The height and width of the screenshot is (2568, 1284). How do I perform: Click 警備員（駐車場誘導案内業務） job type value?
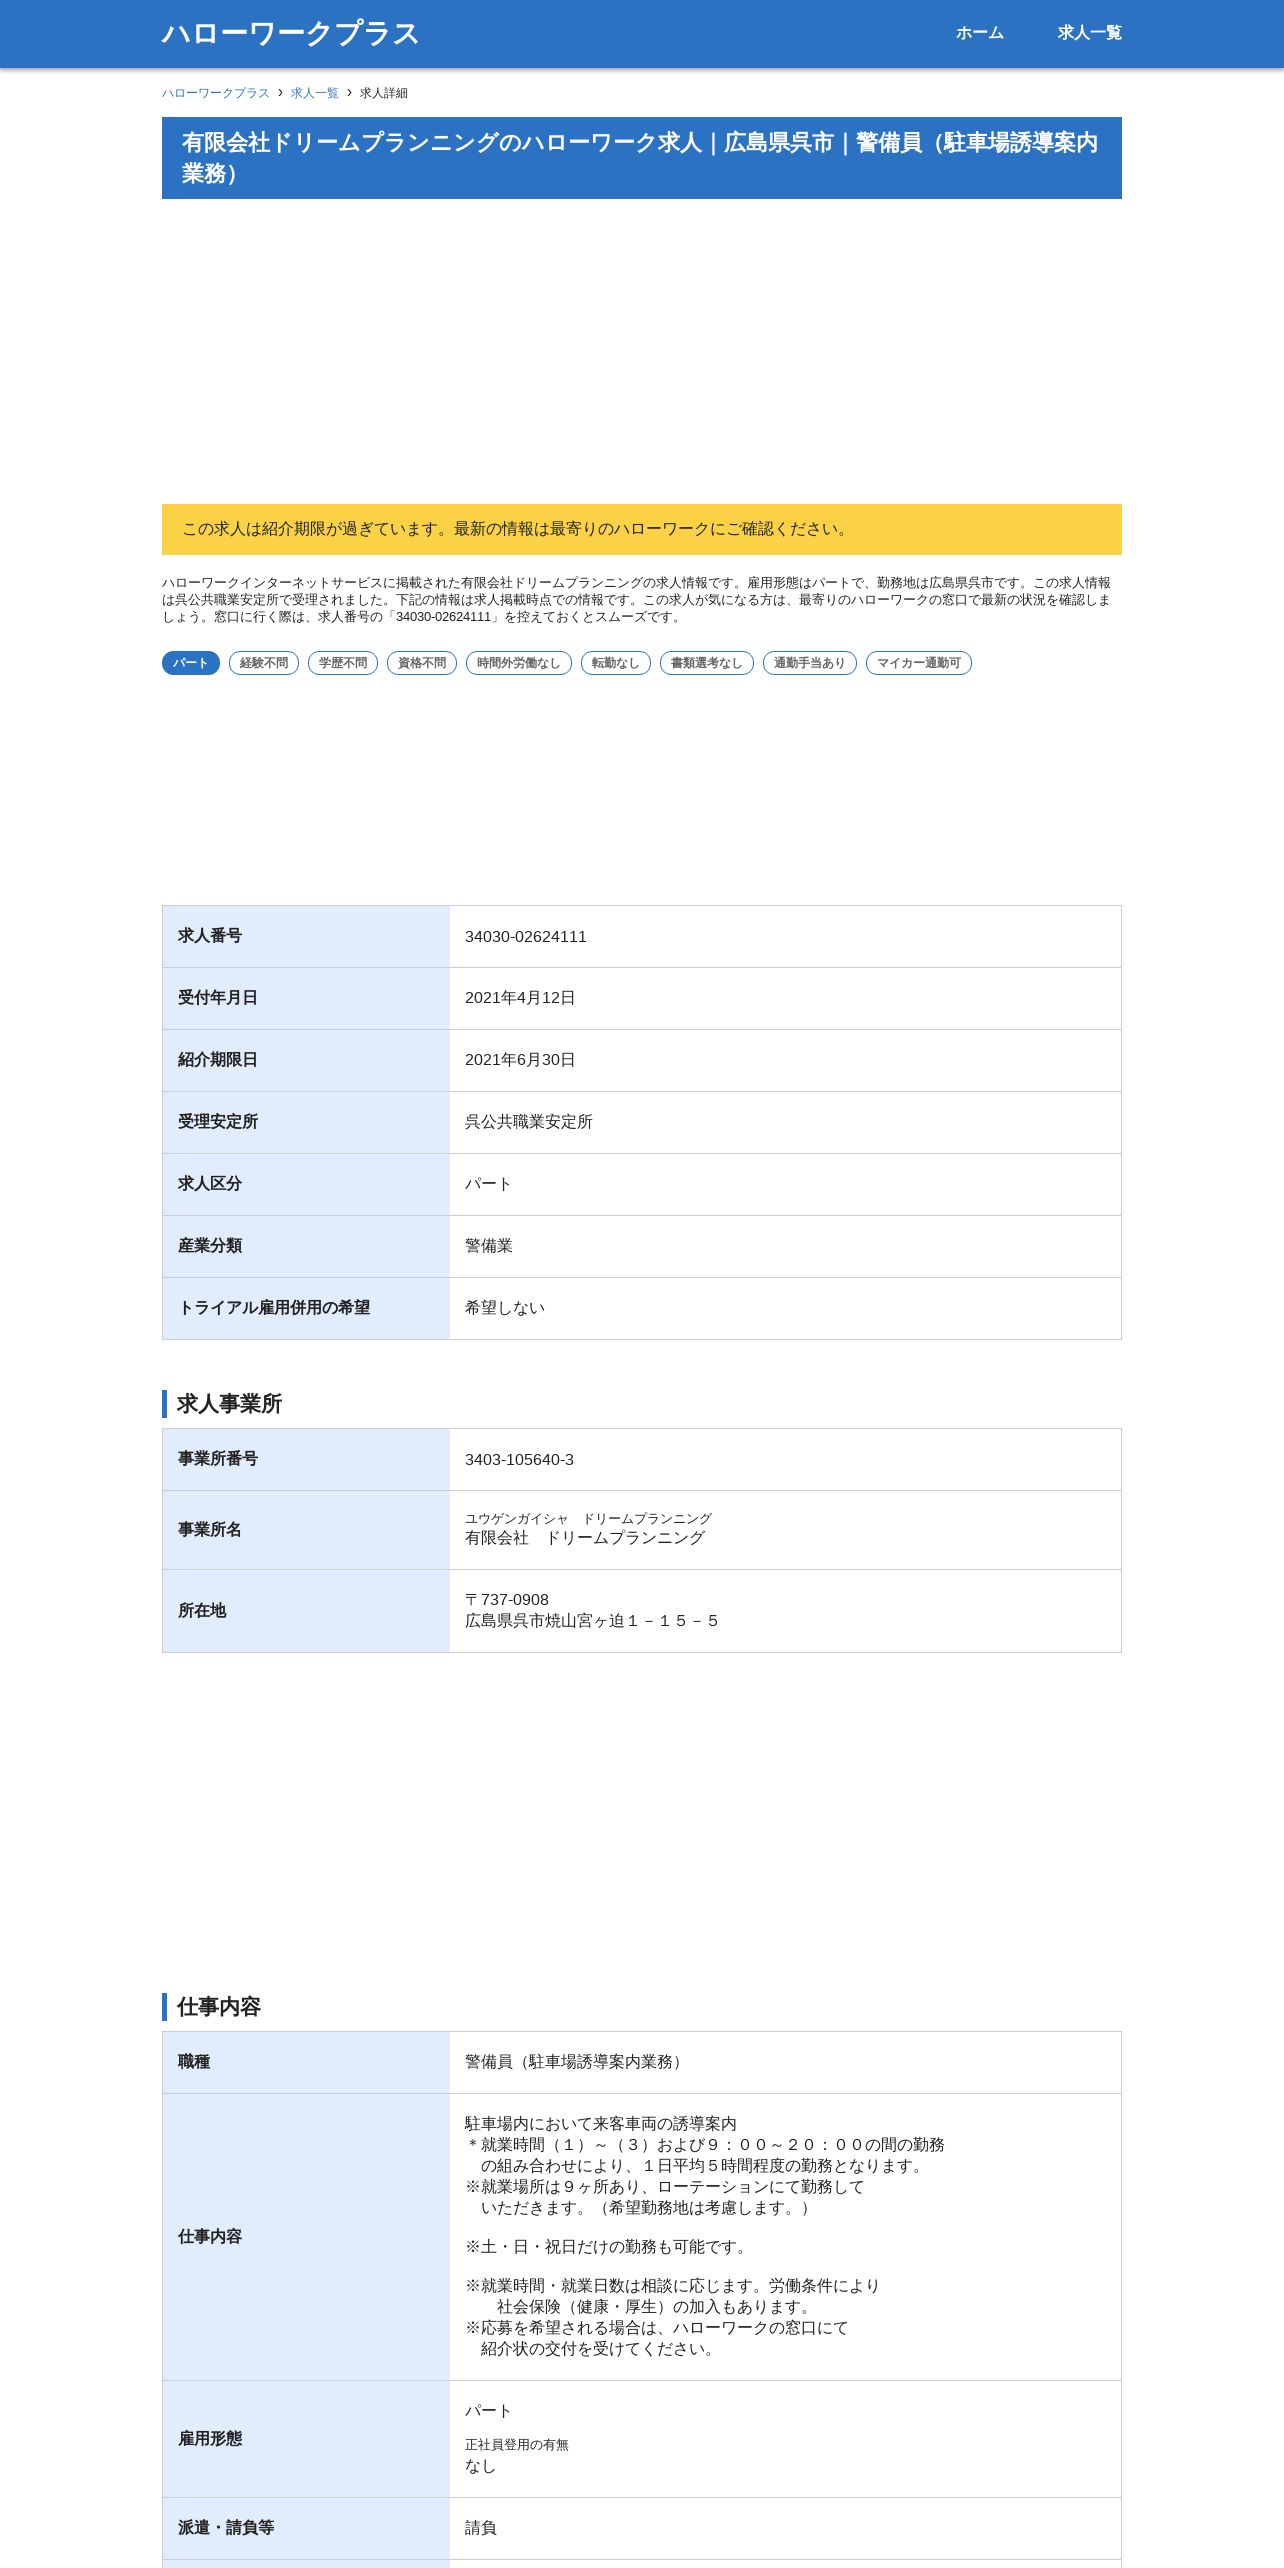coord(577,2062)
